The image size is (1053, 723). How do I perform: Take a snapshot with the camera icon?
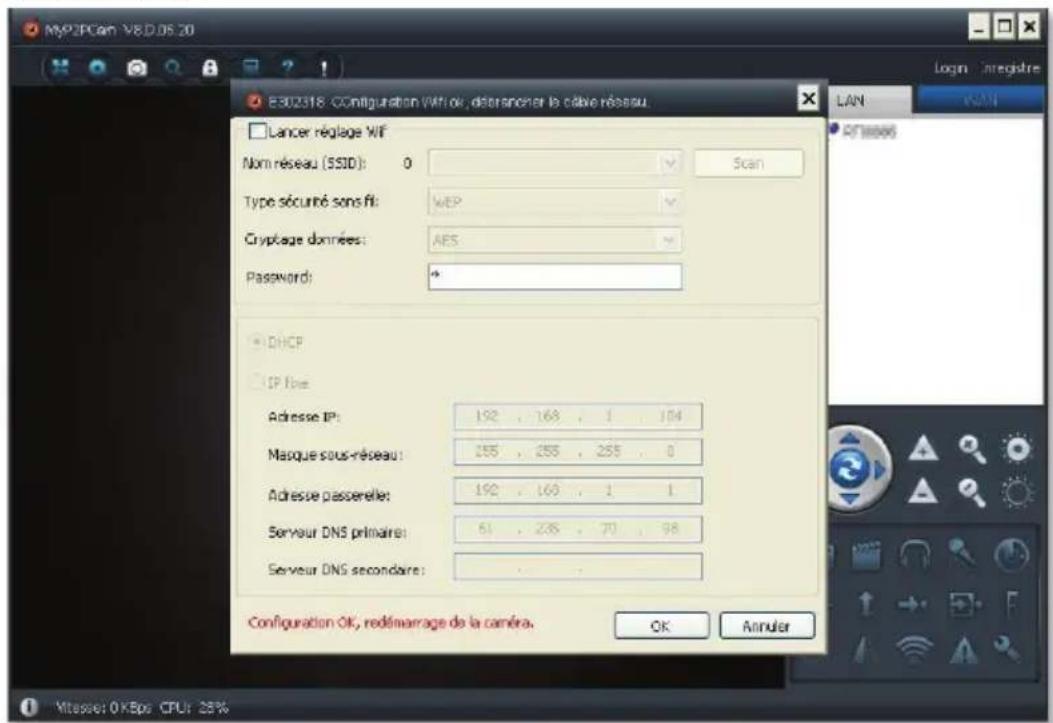coord(137,68)
